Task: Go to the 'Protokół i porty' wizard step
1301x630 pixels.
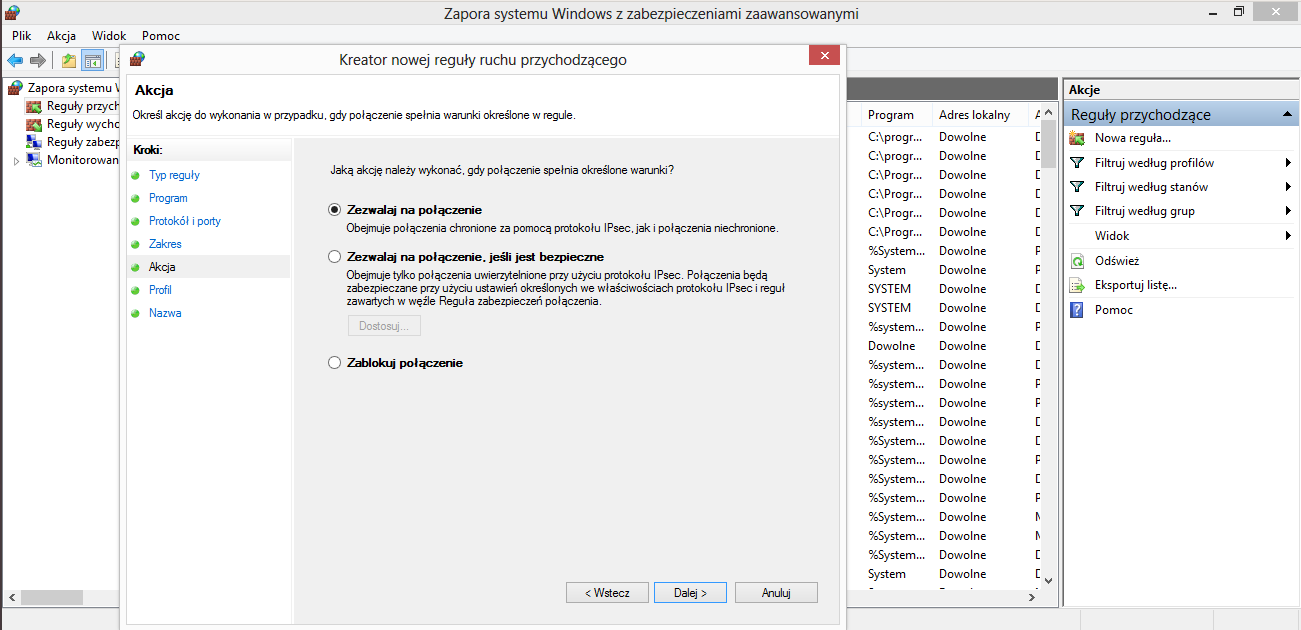Action: (x=185, y=221)
